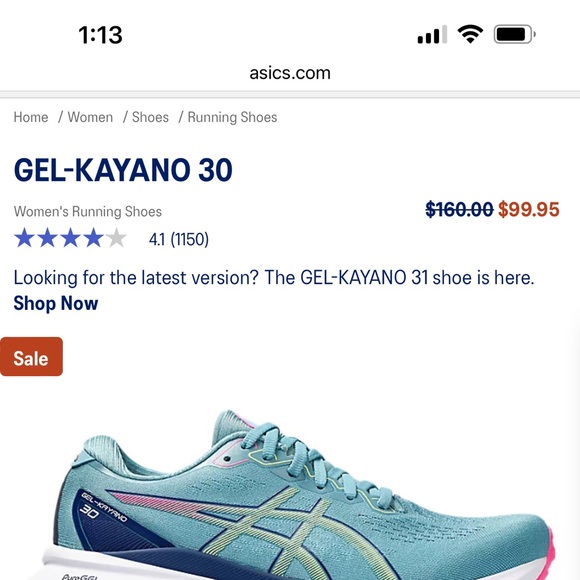Viewport: 580px width, 580px height.
Task: Click the first rating star
Action: click(24, 238)
